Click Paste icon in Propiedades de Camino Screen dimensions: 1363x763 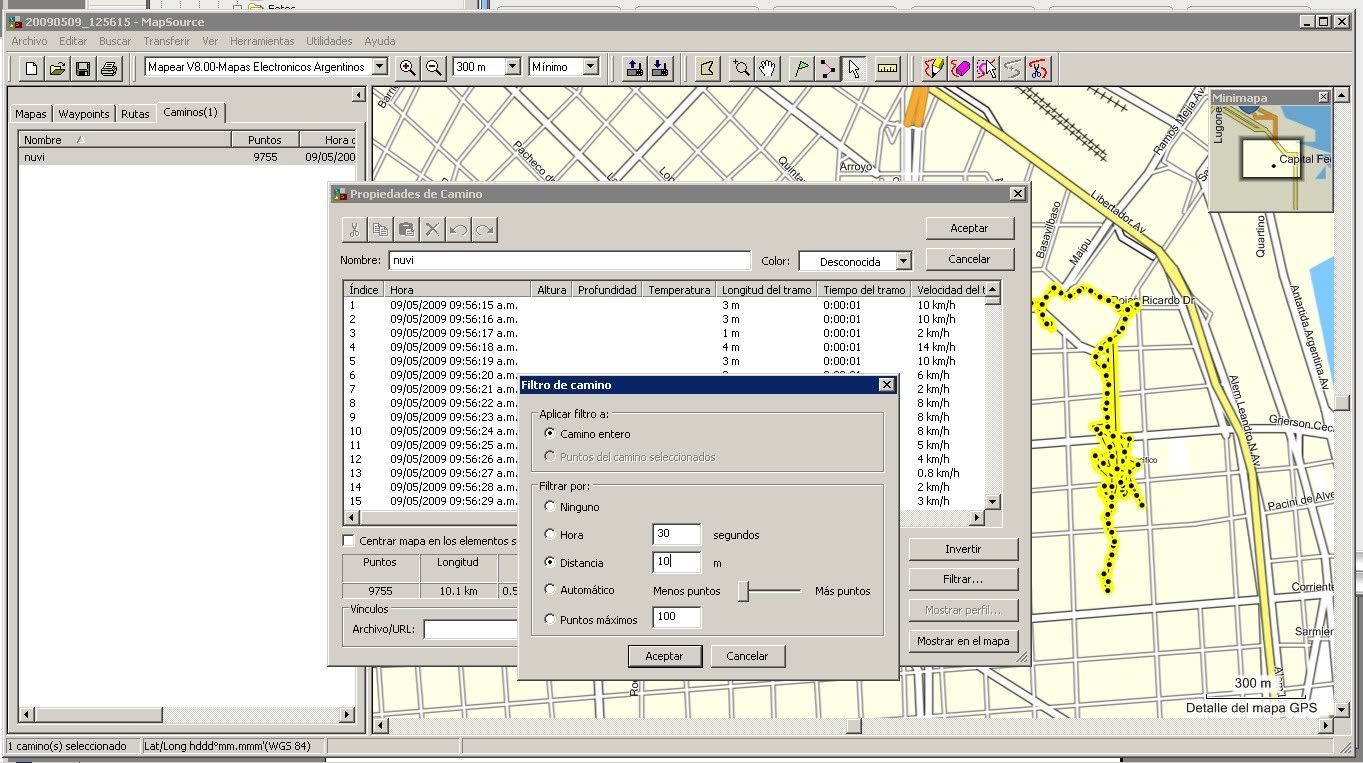(x=406, y=230)
